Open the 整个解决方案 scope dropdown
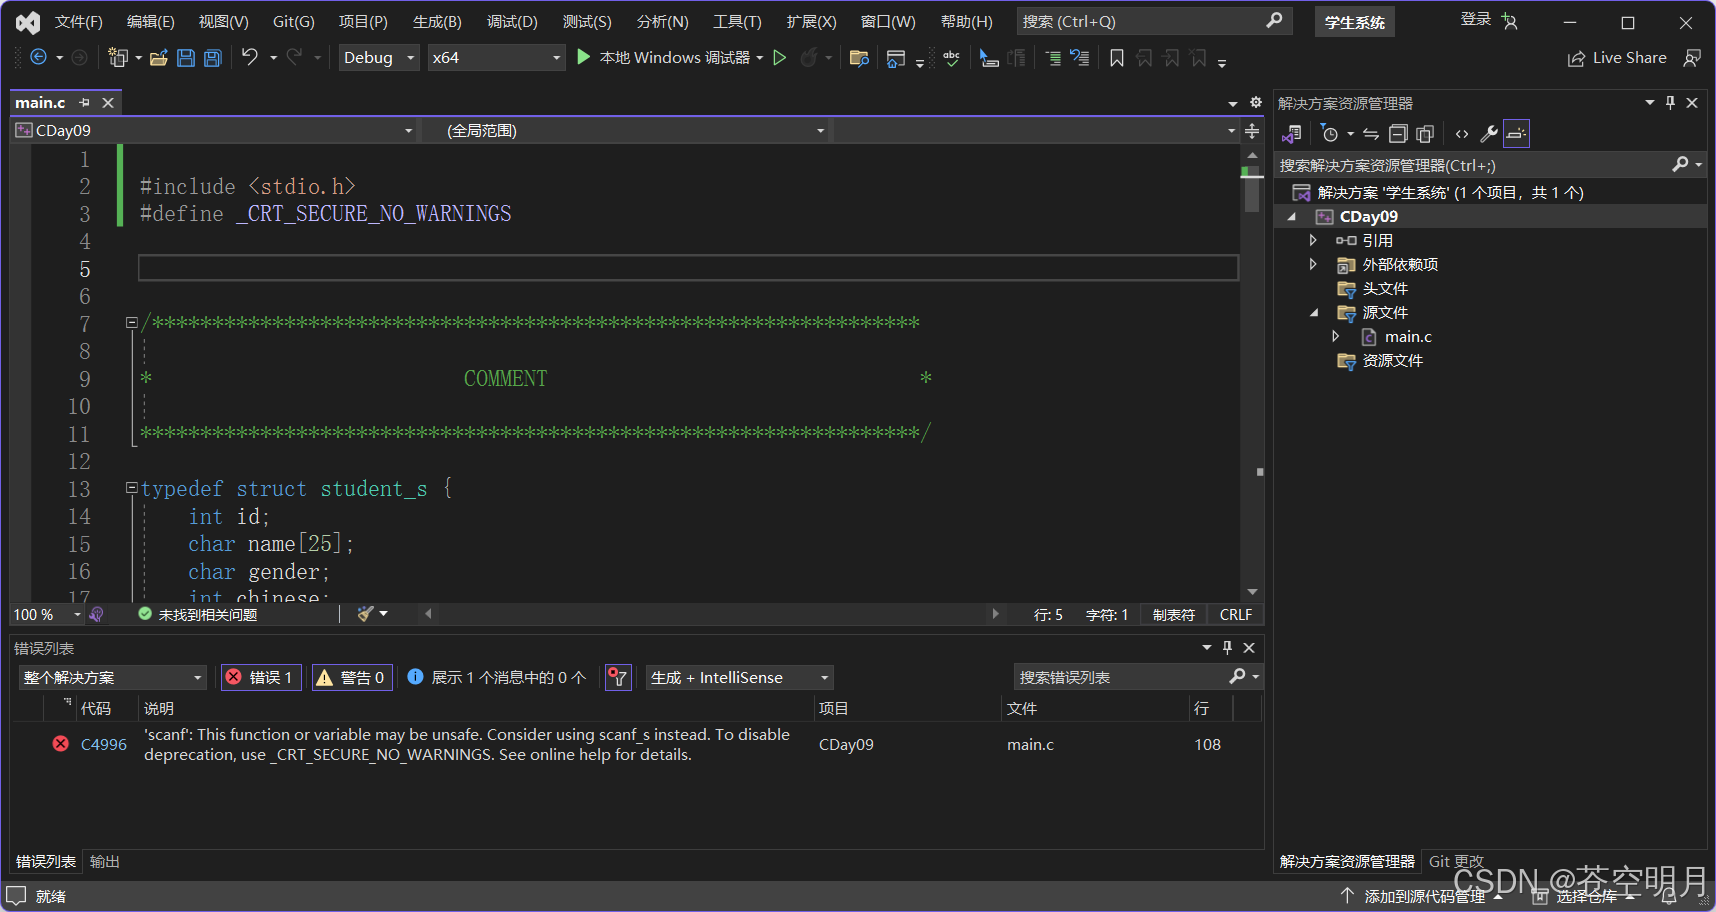The width and height of the screenshot is (1716, 912). pyautogui.click(x=112, y=677)
